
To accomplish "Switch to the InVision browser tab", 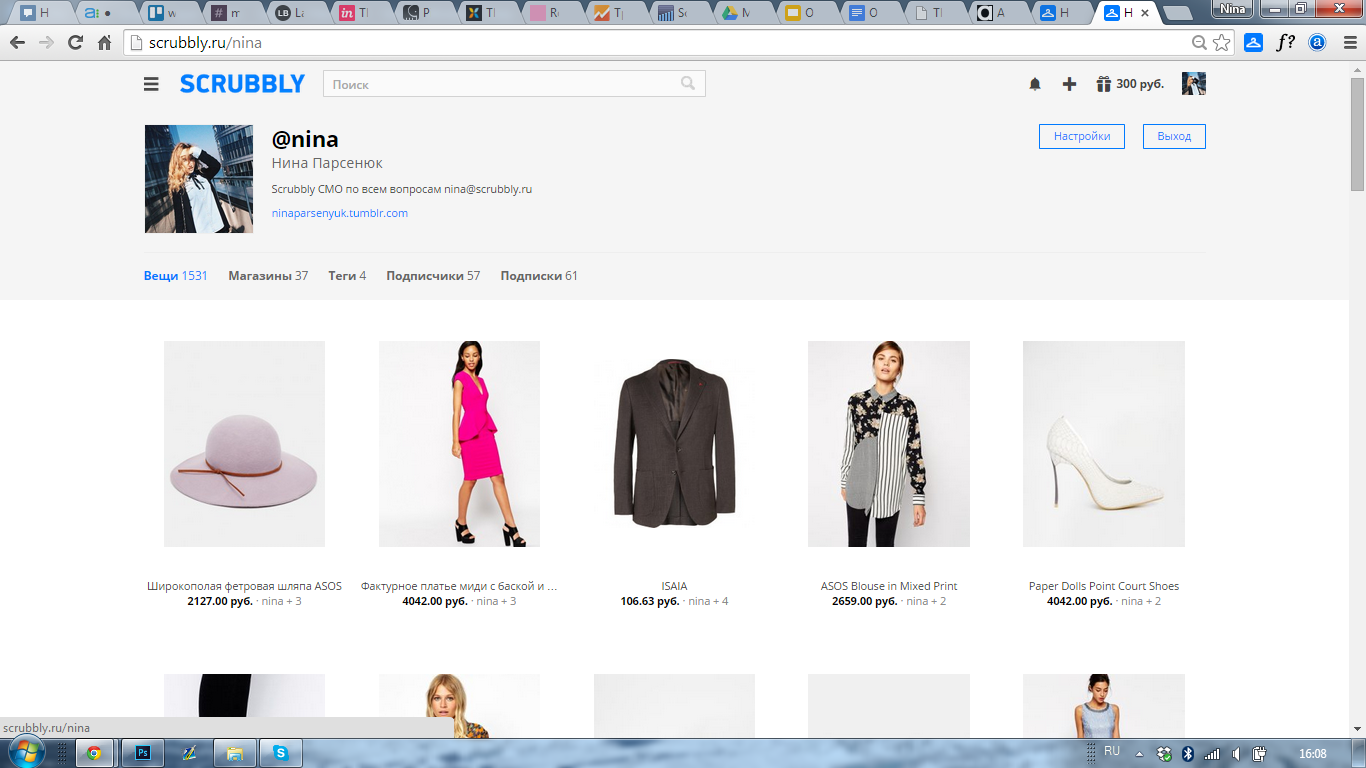I will pyautogui.click(x=352, y=14).
